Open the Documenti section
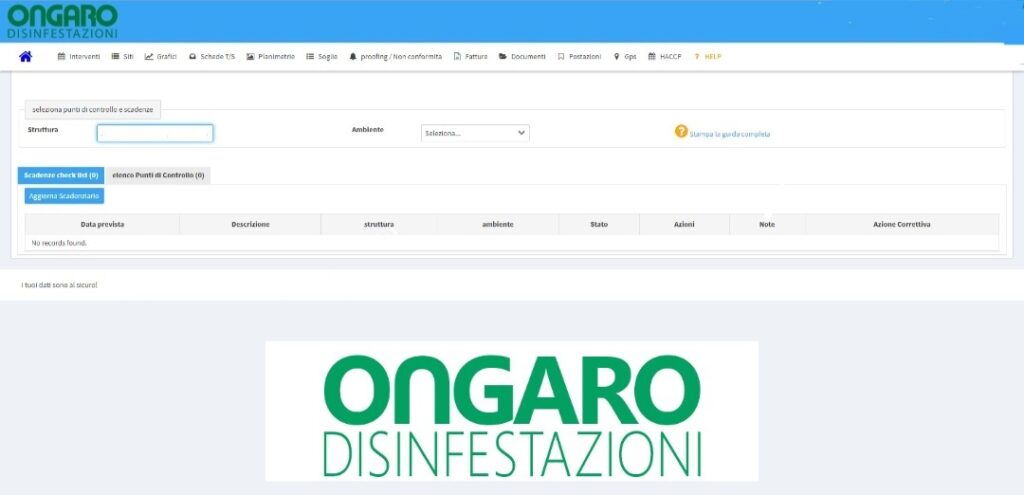The height and width of the screenshot is (495, 1024). [522, 57]
